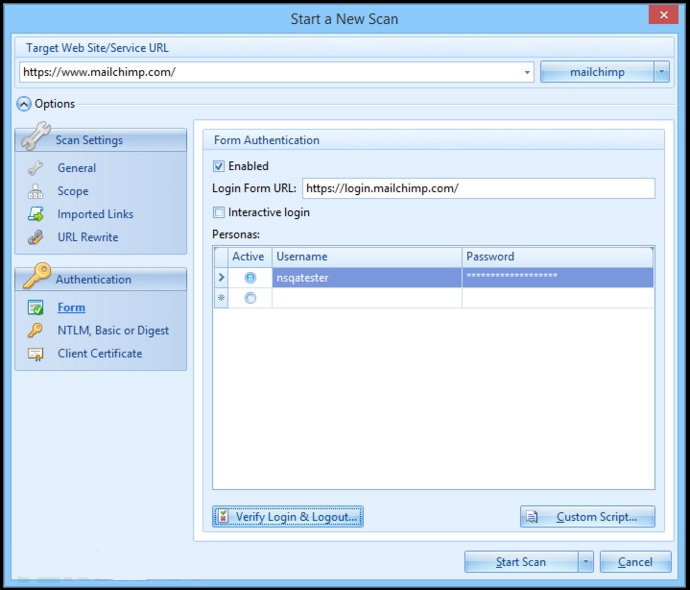Screen dimensions: 690x590
Task: Uncheck the Enabled checkbox
Action: [x=219, y=166]
